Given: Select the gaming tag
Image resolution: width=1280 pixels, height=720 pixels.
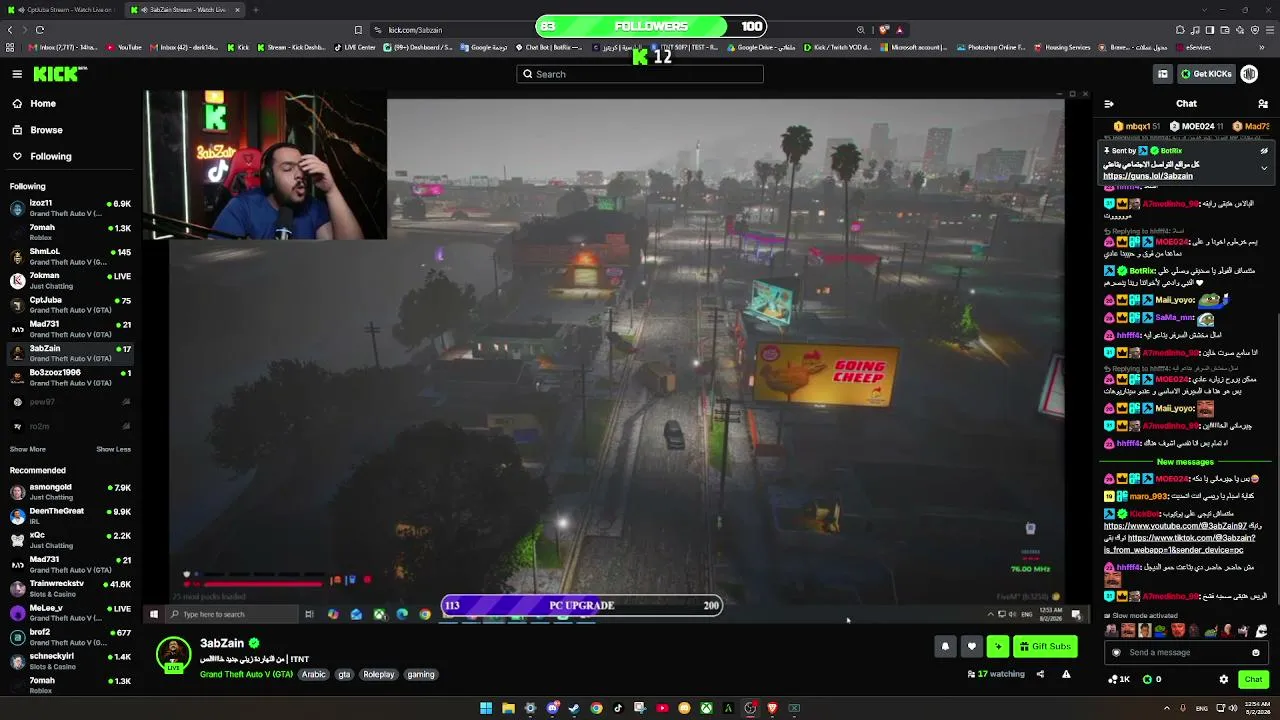Looking at the screenshot, I should pyautogui.click(x=421, y=675).
